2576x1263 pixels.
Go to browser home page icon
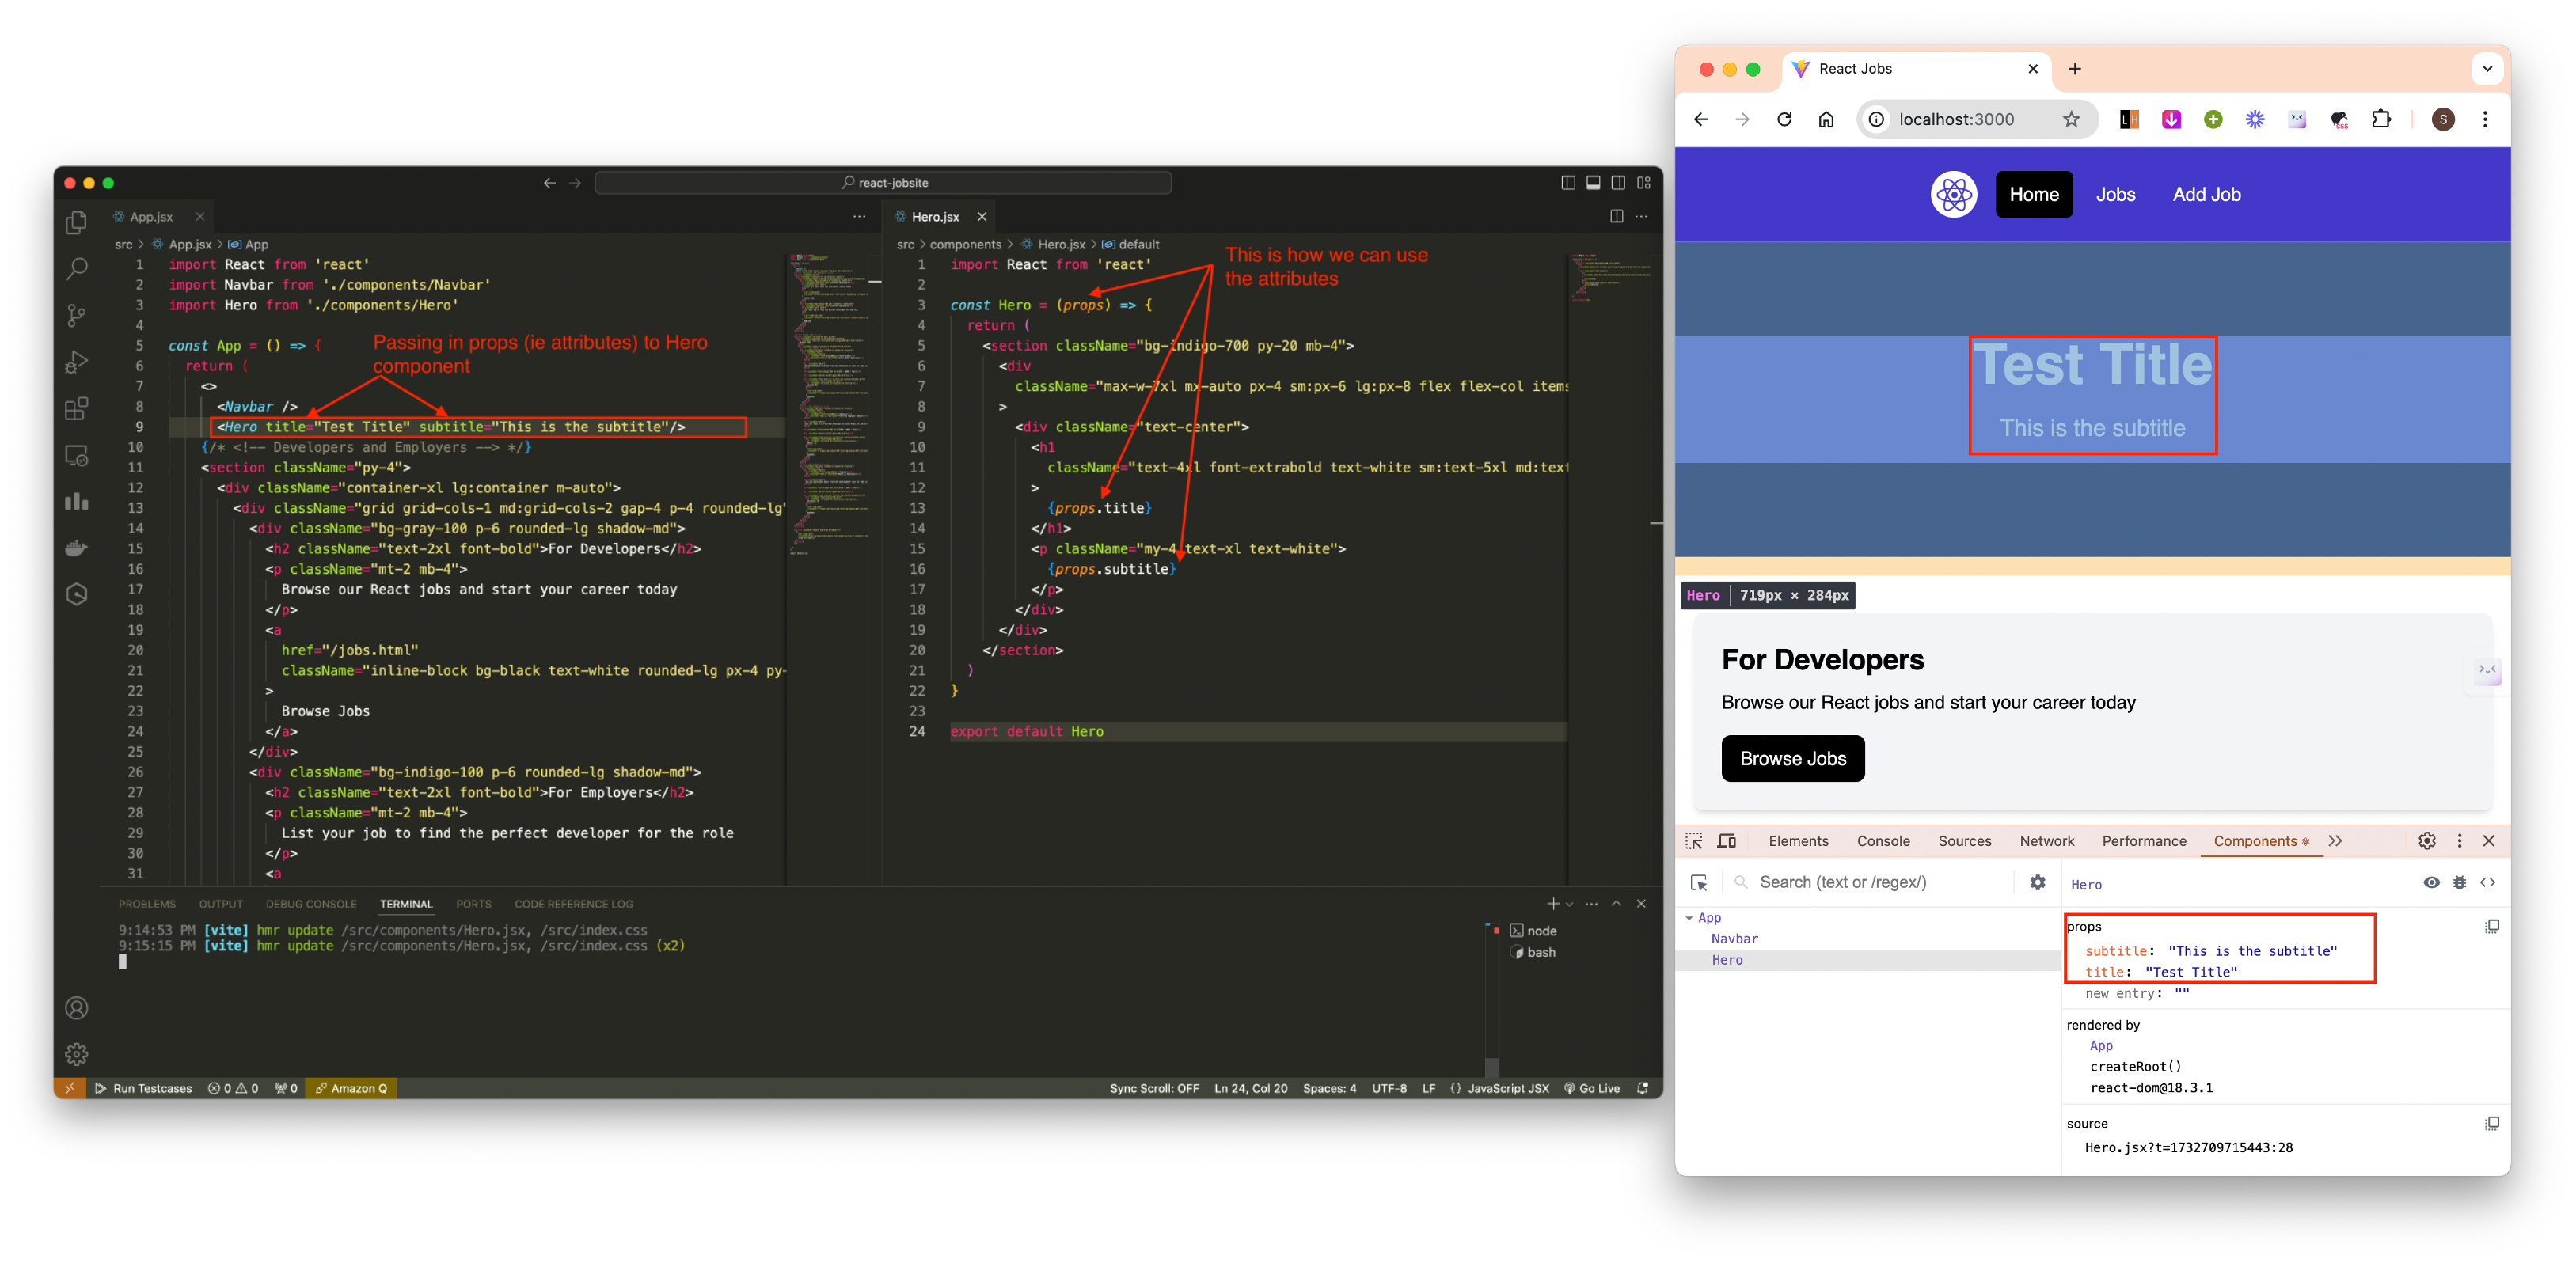pos(1826,119)
